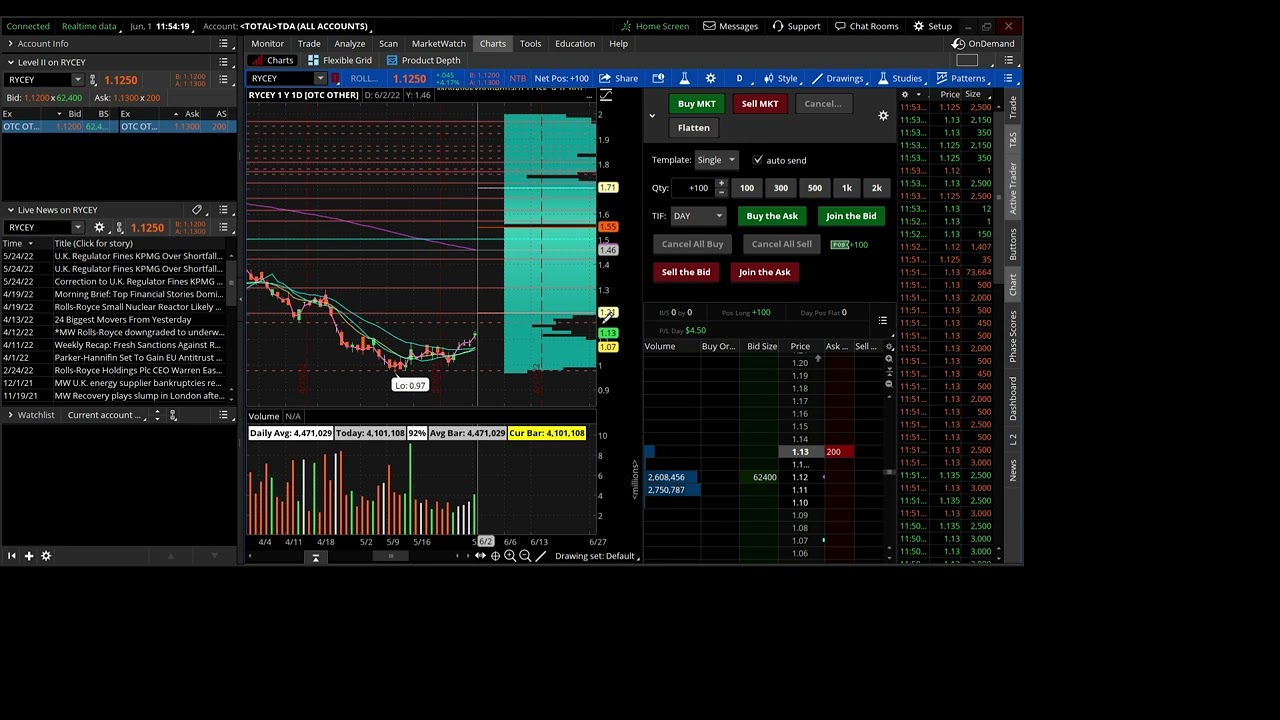Expand the Watchlist section
This screenshot has width=1280, height=720.
pos(10,415)
